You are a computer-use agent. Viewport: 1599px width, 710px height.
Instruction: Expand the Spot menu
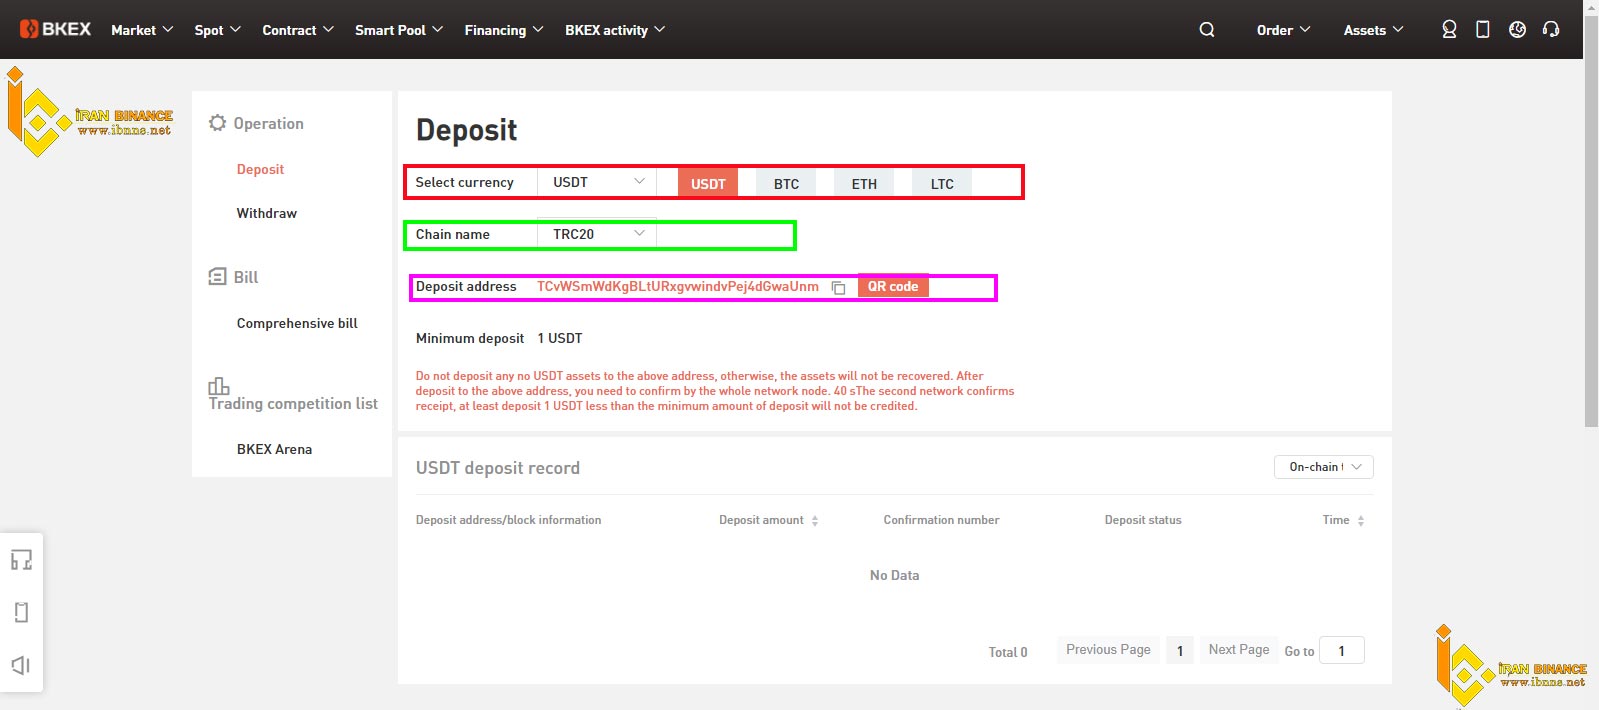click(x=218, y=30)
